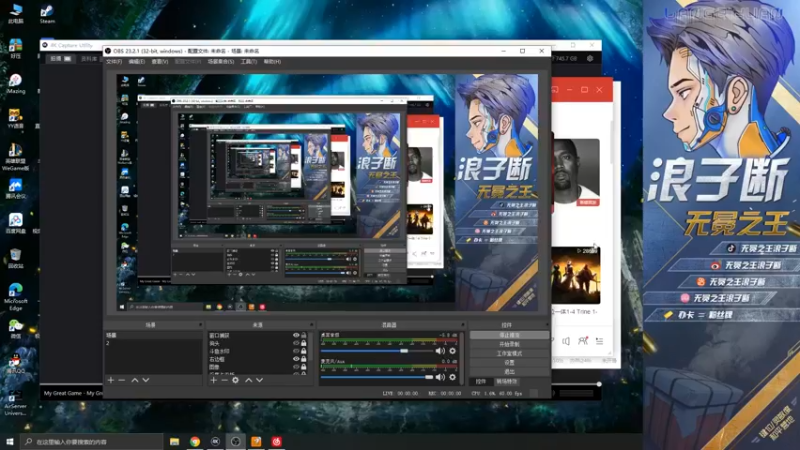This screenshot has width=800, height=450.
Task: Open the Microsoft Edge desktop shortcut
Action: 15,296
